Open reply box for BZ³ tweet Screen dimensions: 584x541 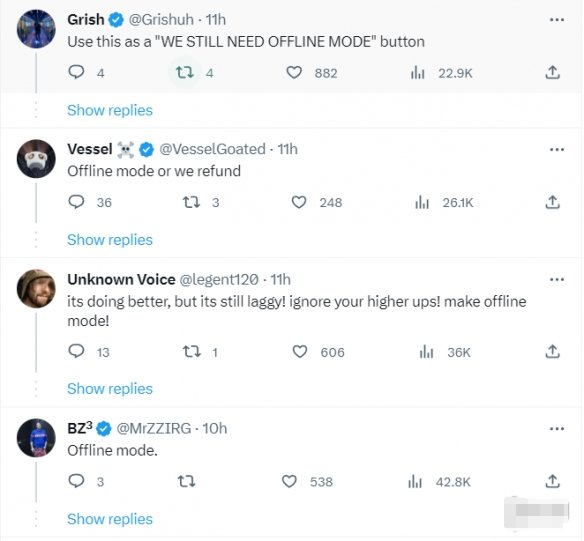pyautogui.click(x=76, y=481)
